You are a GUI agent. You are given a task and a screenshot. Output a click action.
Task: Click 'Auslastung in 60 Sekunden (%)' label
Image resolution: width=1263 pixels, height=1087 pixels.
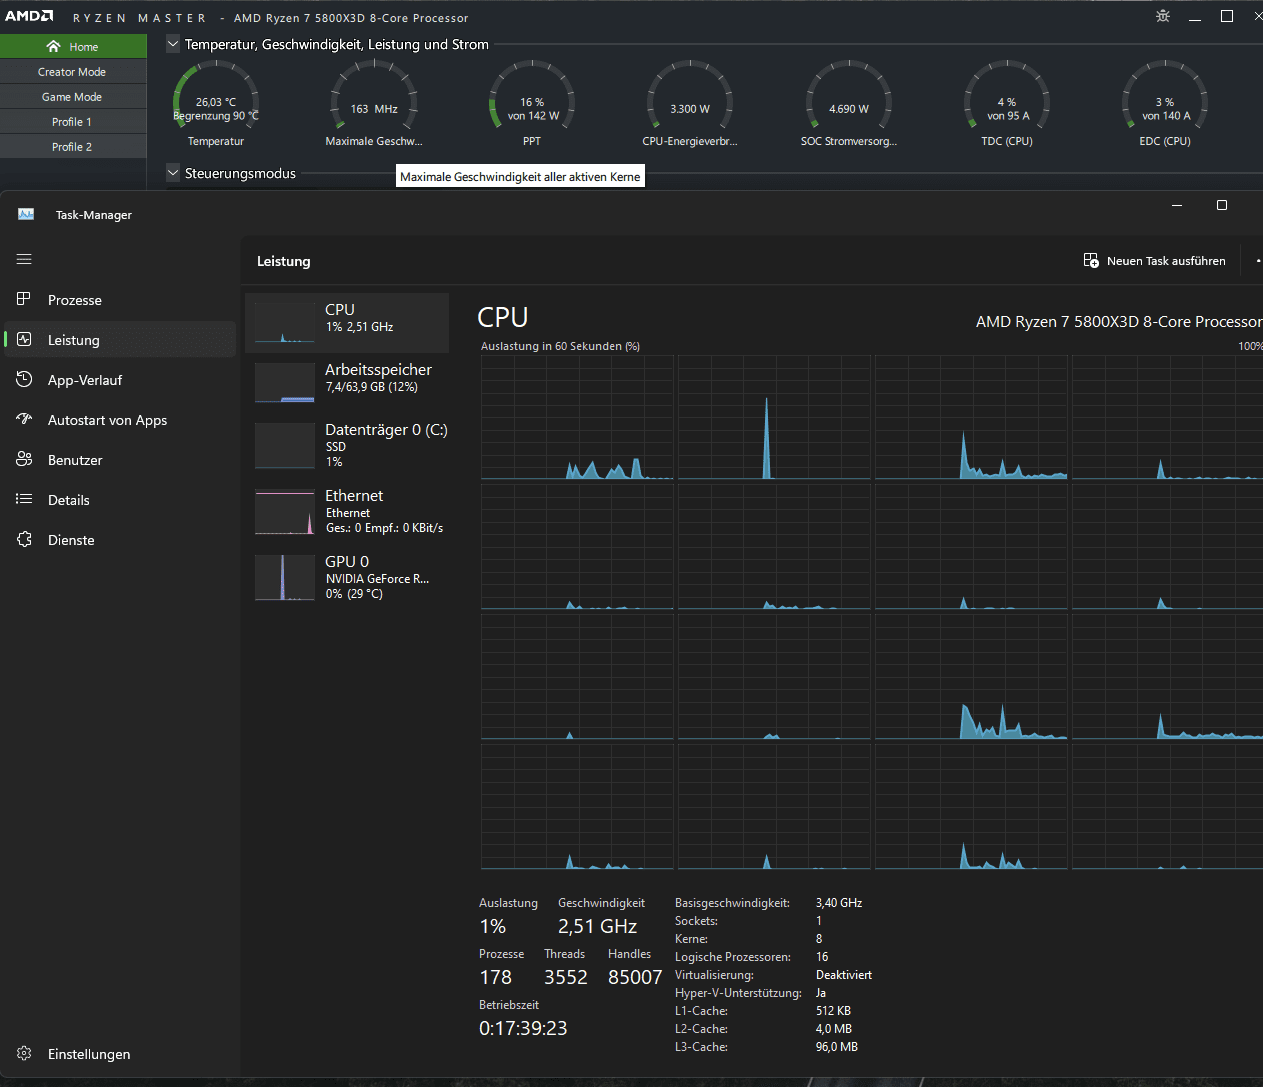(x=560, y=346)
